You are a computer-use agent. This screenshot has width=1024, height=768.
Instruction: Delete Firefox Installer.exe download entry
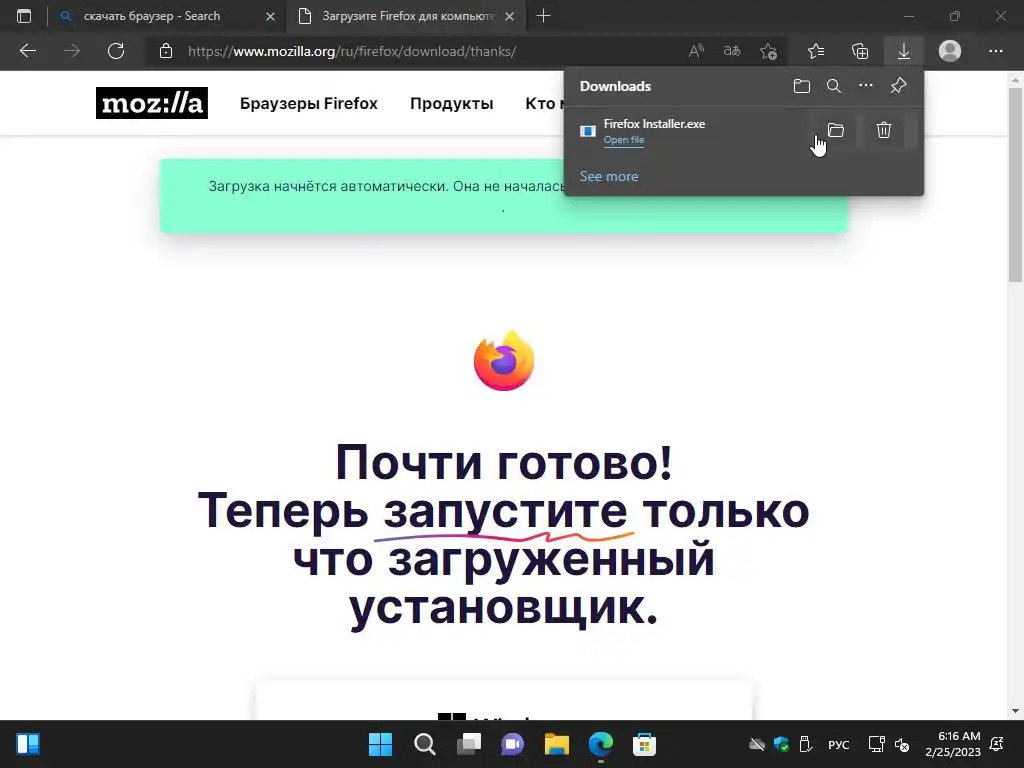tap(884, 130)
